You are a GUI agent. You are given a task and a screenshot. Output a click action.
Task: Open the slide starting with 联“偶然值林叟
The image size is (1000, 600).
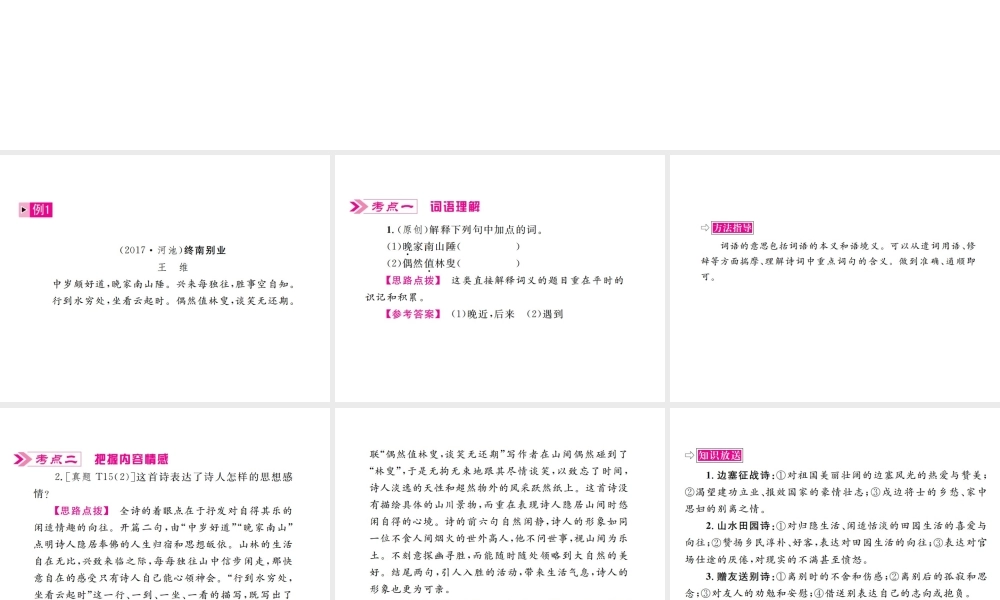499,504
